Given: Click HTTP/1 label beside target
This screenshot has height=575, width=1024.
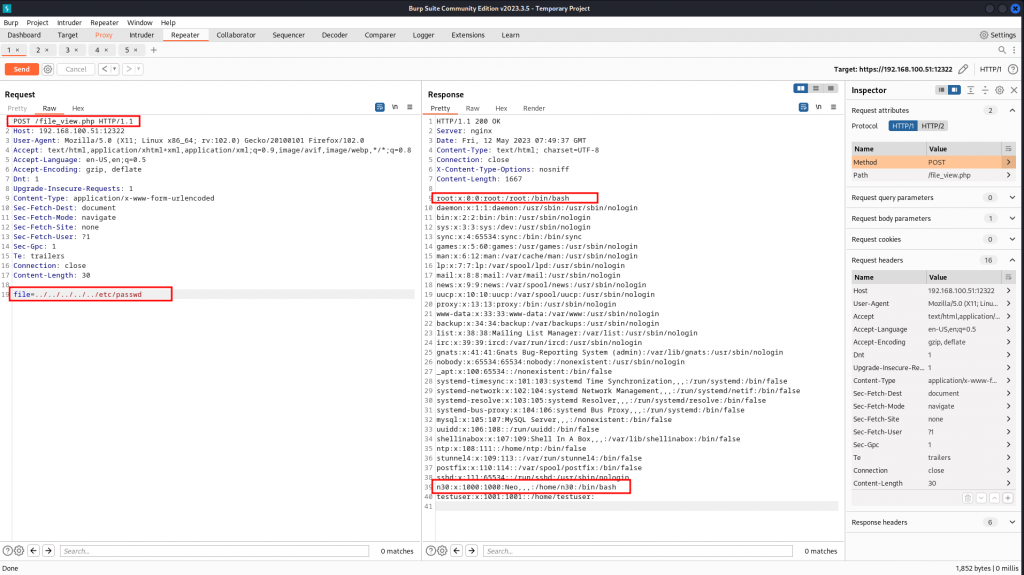Looking at the screenshot, I should [x=990, y=69].
